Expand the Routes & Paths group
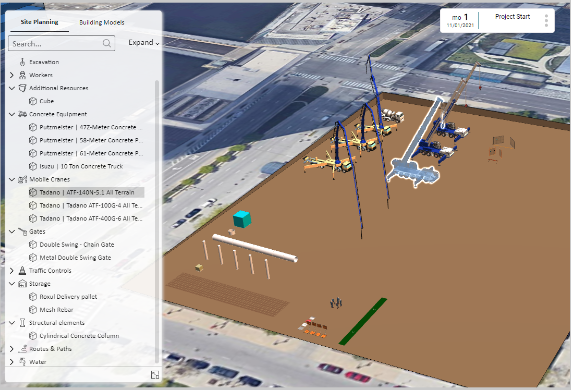This screenshot has height=390, width=571. (12, 349)
